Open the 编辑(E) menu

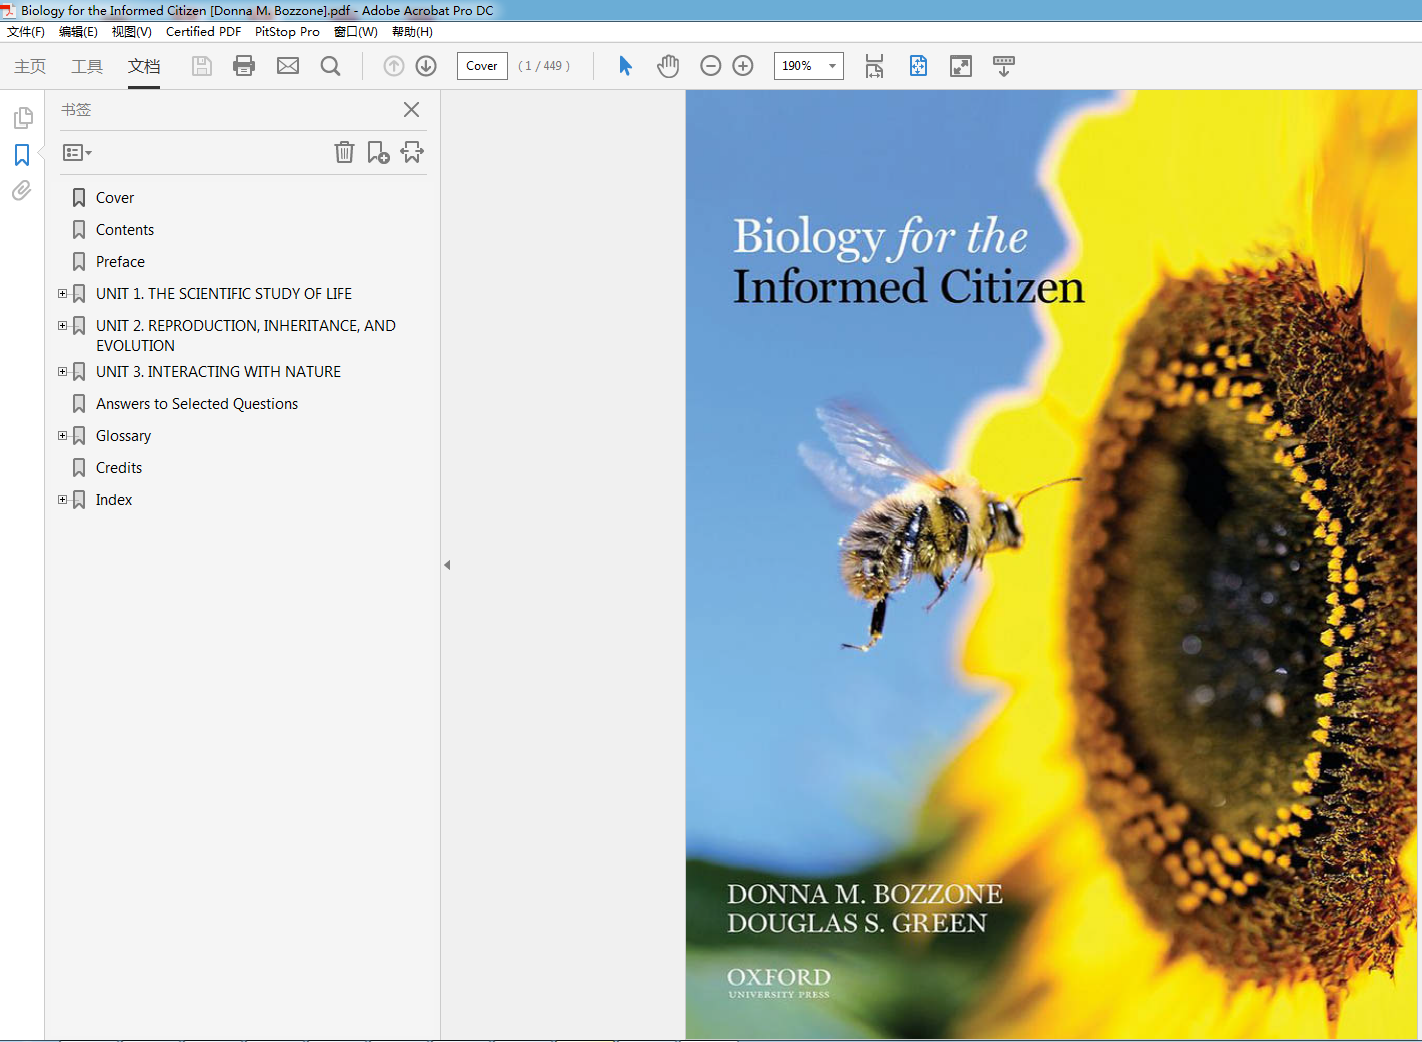pos(78,32)
